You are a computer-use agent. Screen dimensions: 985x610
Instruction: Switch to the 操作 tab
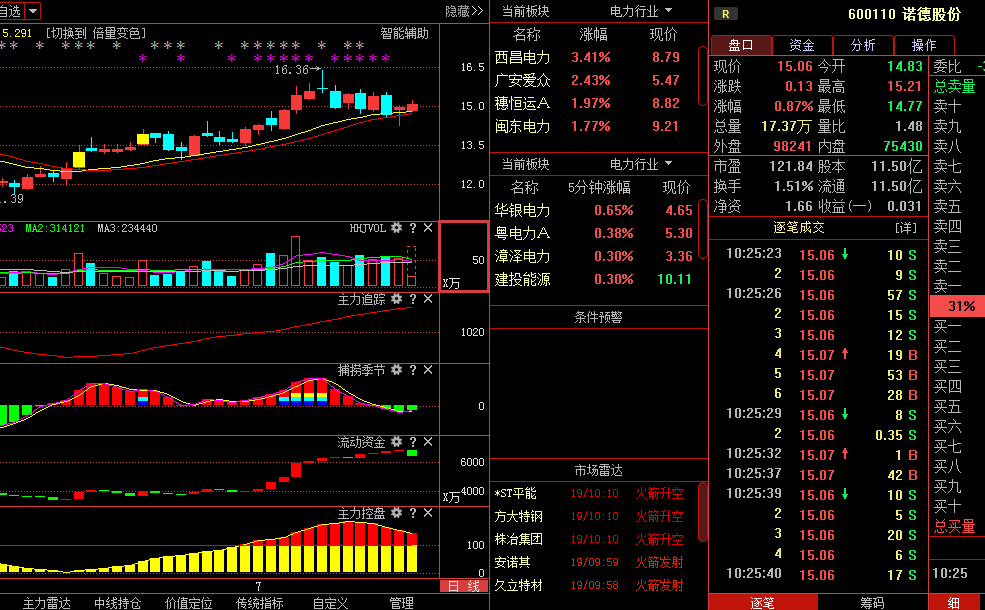[923, 45]
